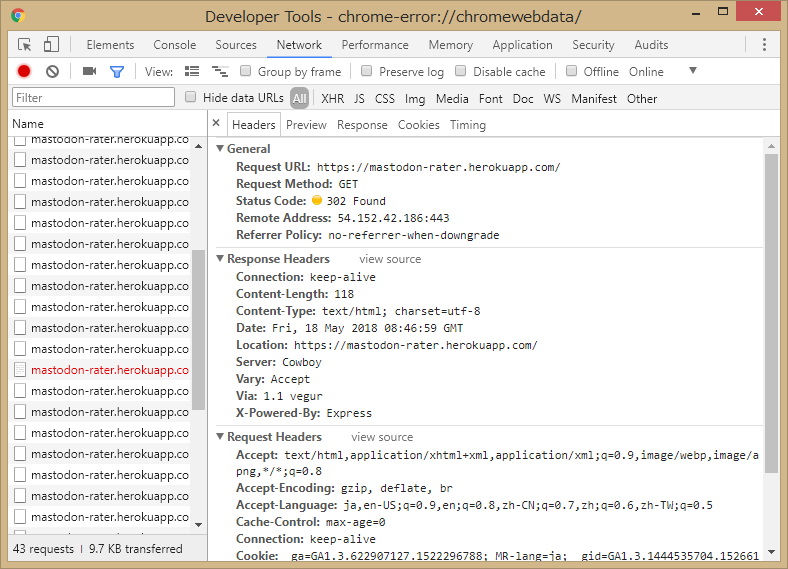Filter requests by XHR type
Screen dimensions: 788x569
point(331,99)
